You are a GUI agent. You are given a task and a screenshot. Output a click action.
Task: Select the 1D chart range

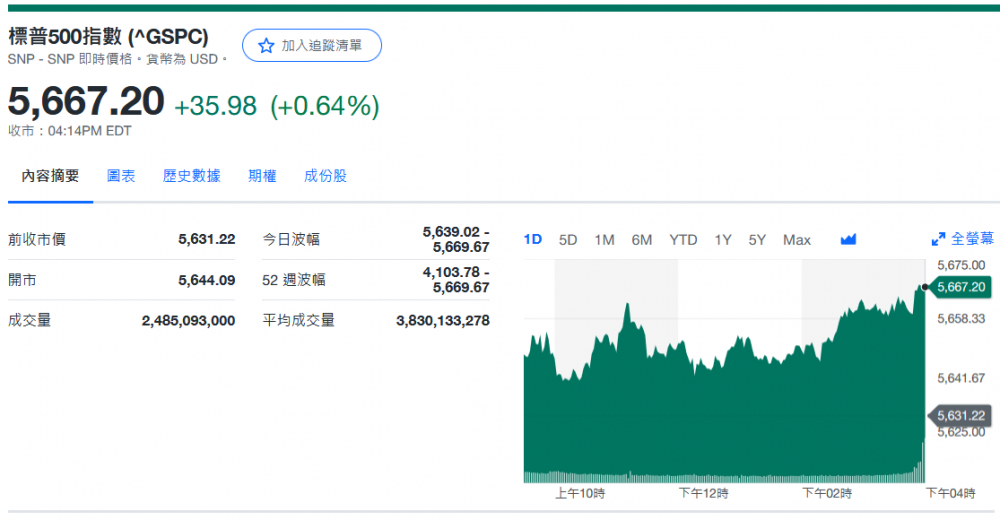[x=533, y=239]
